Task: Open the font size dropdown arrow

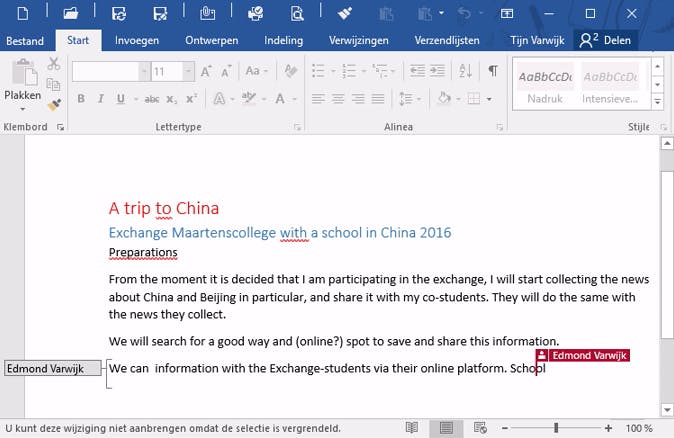Action: (188, 71)
